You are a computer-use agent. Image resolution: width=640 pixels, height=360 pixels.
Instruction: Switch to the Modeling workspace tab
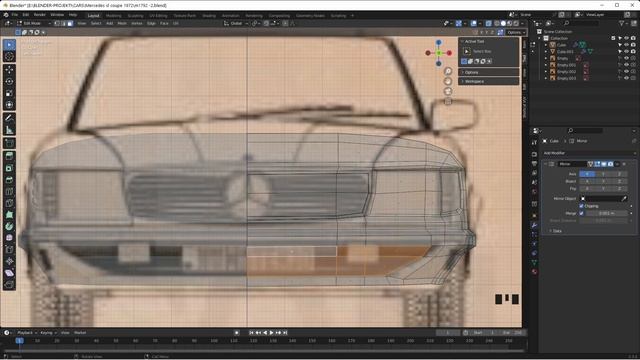pos(114,16)
